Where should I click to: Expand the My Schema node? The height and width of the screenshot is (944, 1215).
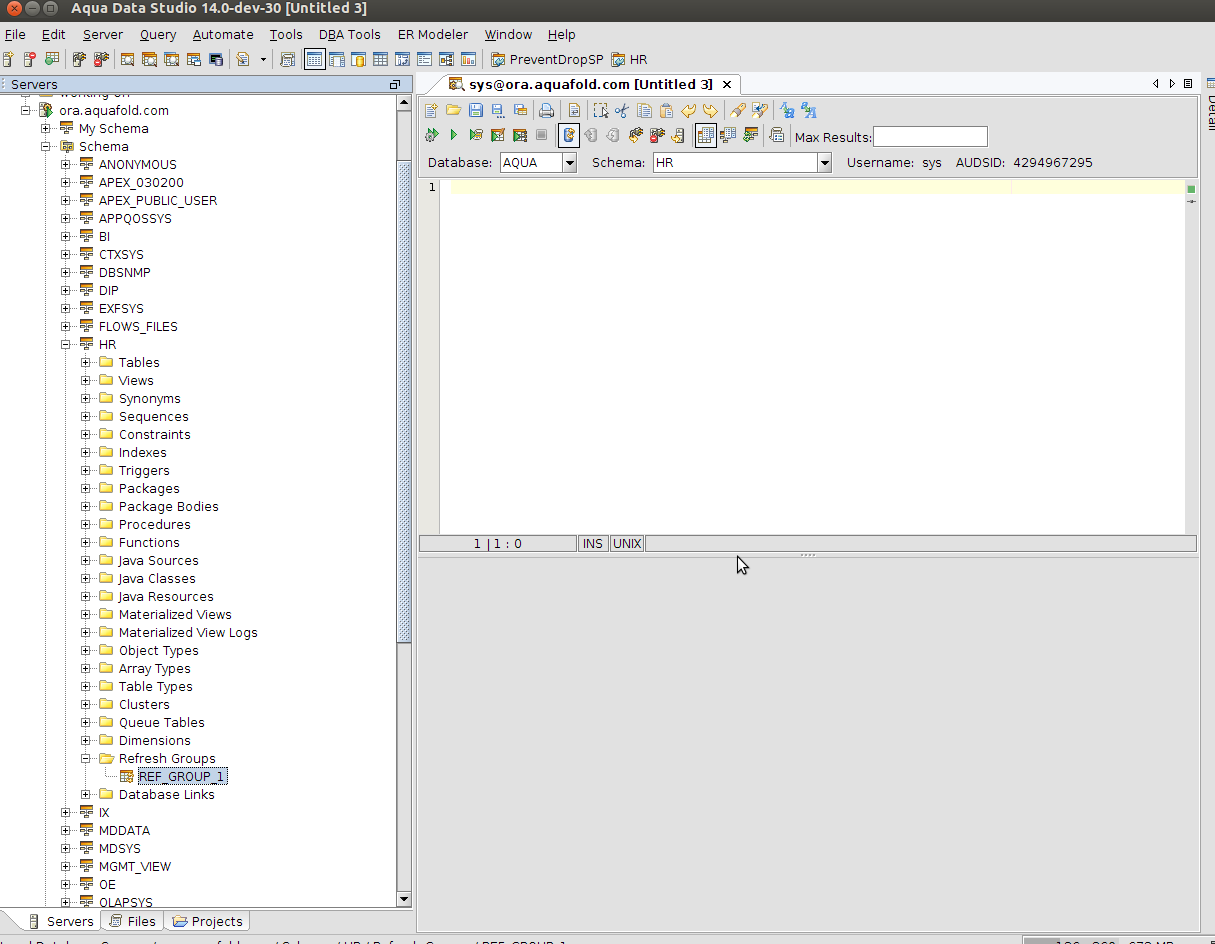tap(46, 128)
